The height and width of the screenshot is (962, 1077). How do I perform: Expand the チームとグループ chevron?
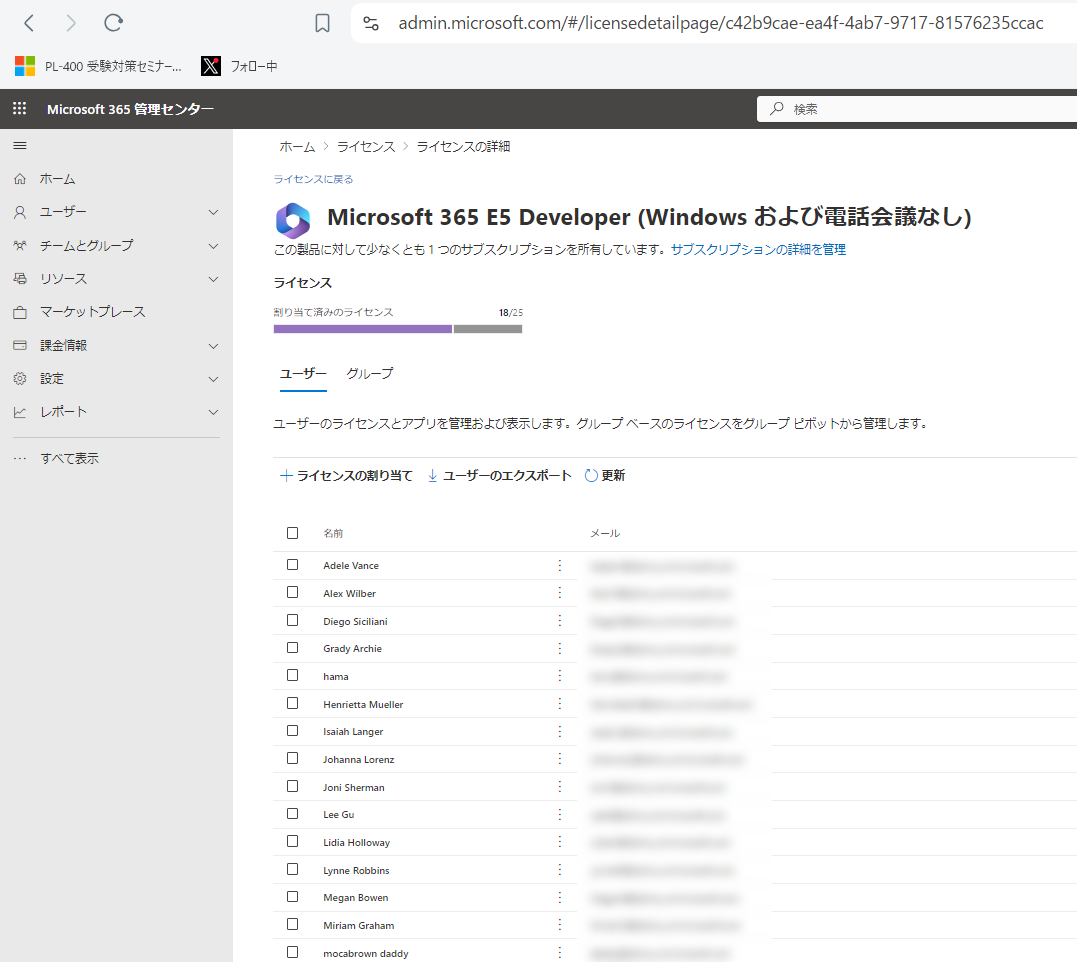214,246
